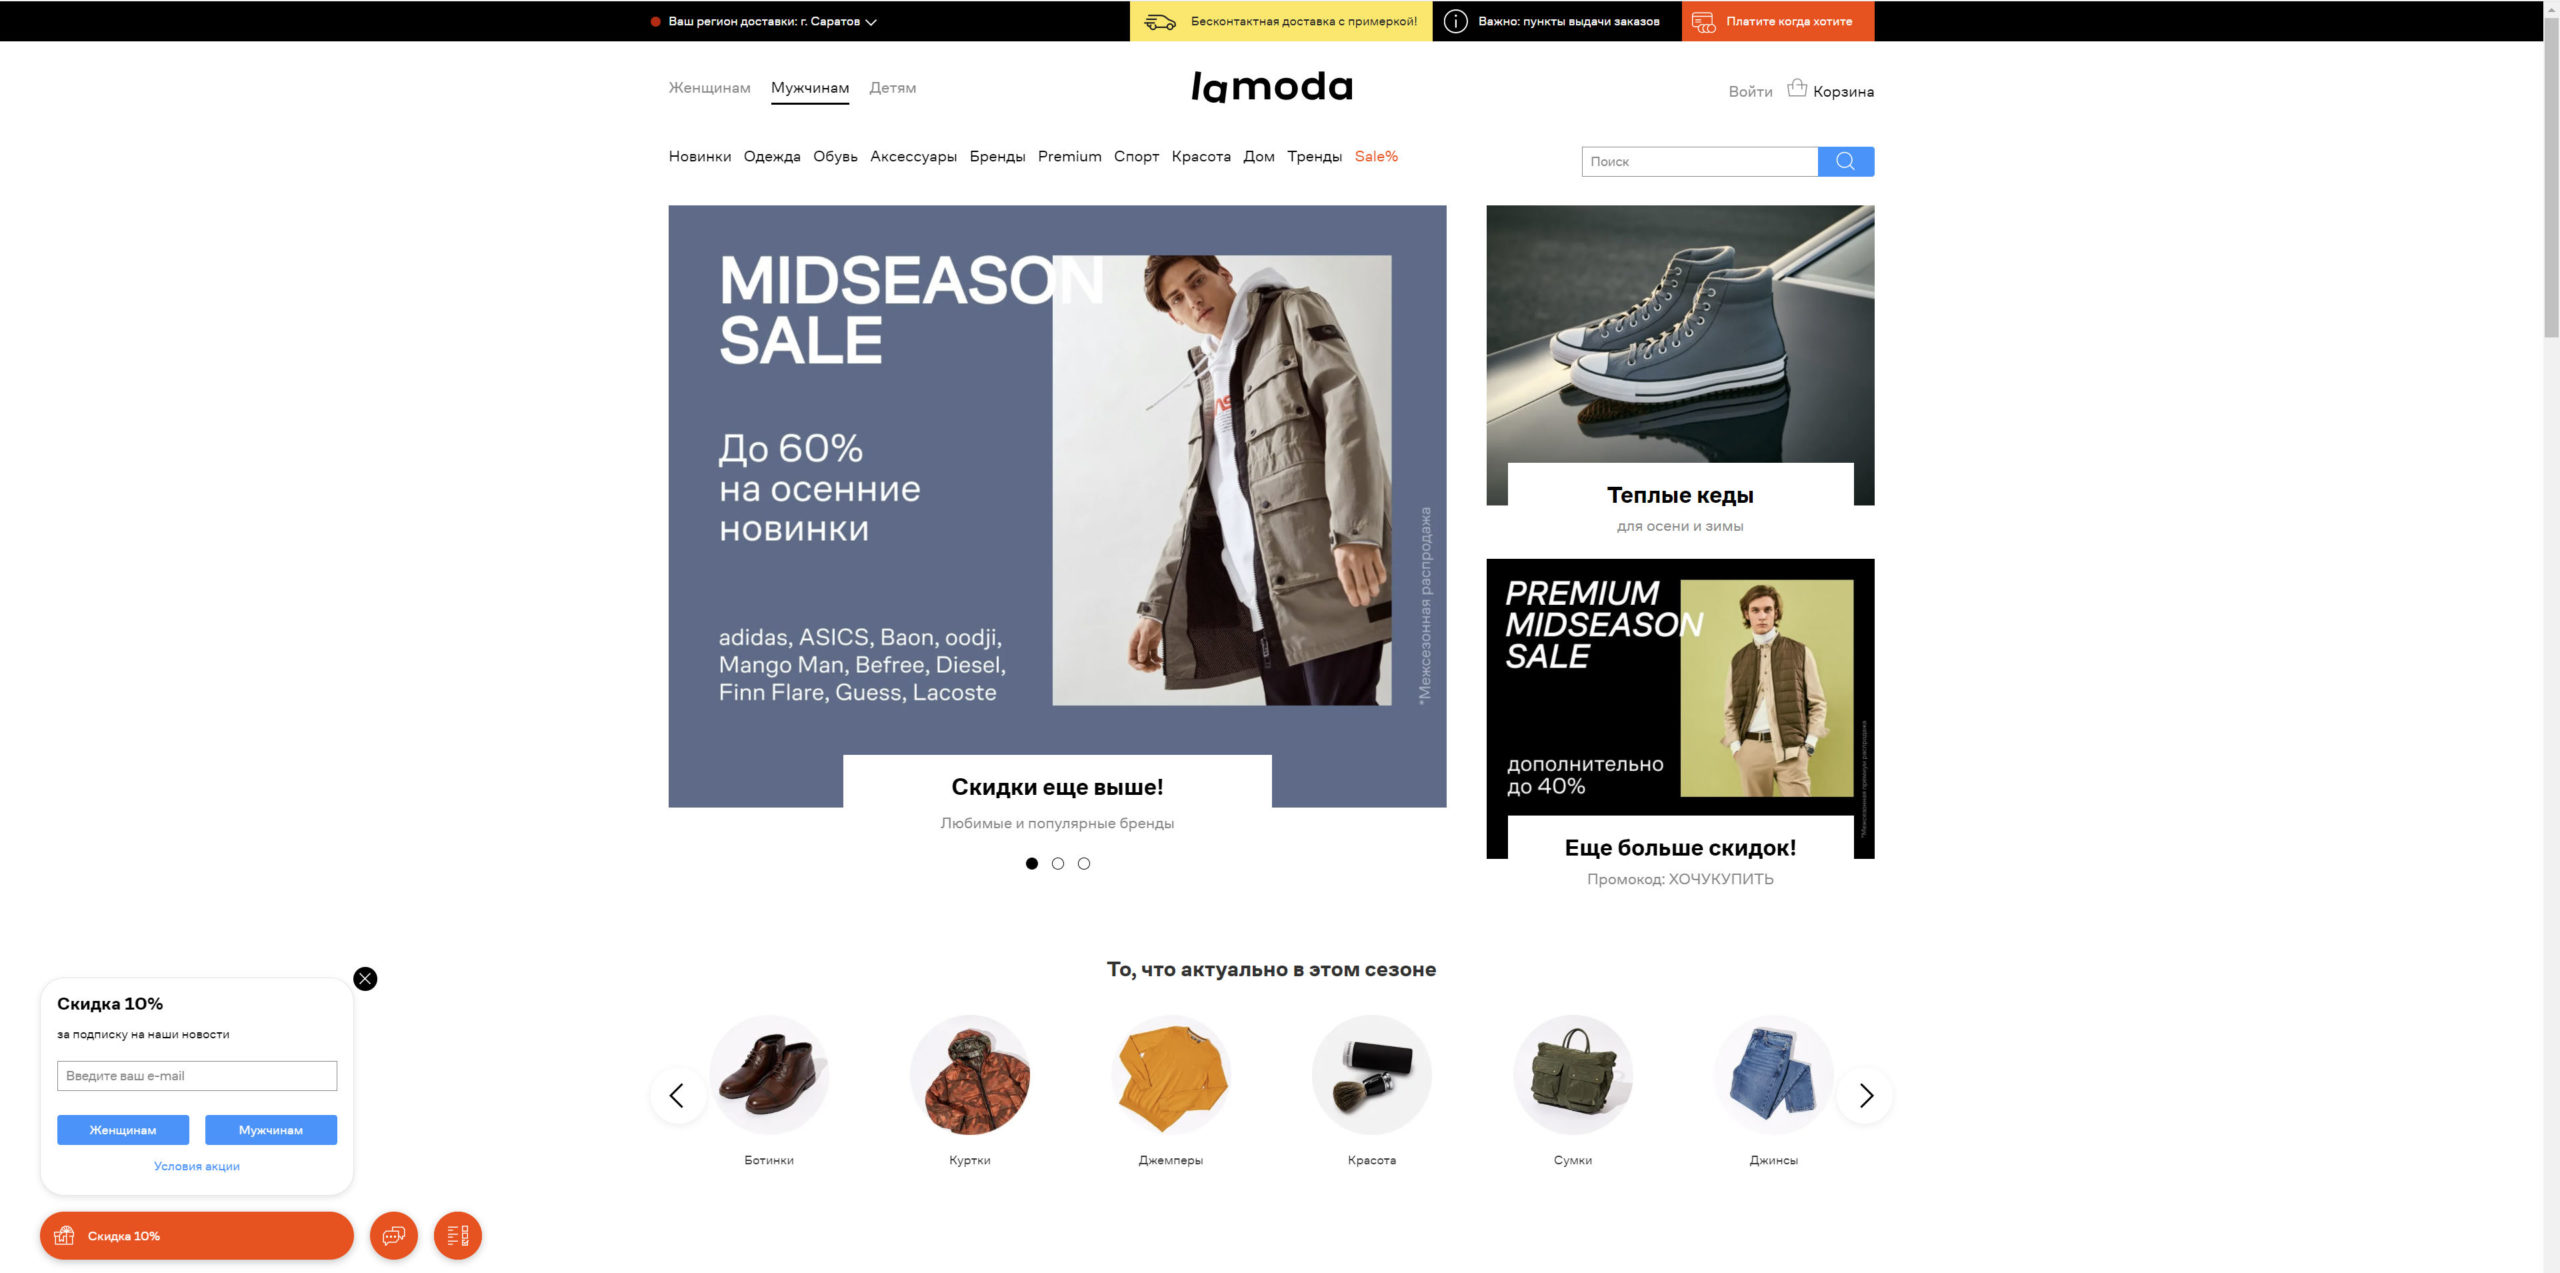Viewport: 2560px width, 1273px height.
Task: Open the shopping cart icon next to Корзина
Action: click(1797, 88)
